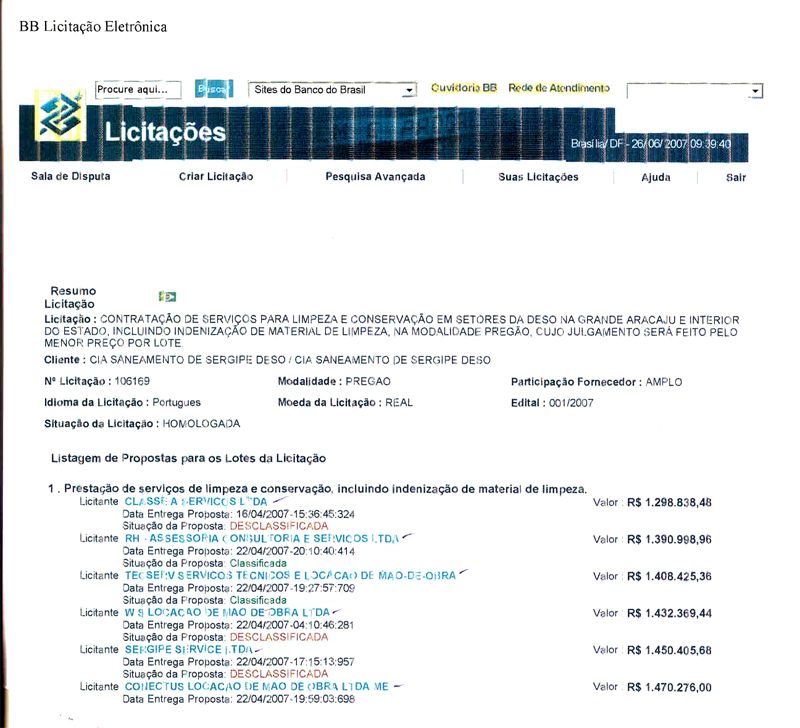Screen dimensions: 800x728
Task: Open the Rede de Atendimento link
Action: (559, 88)
